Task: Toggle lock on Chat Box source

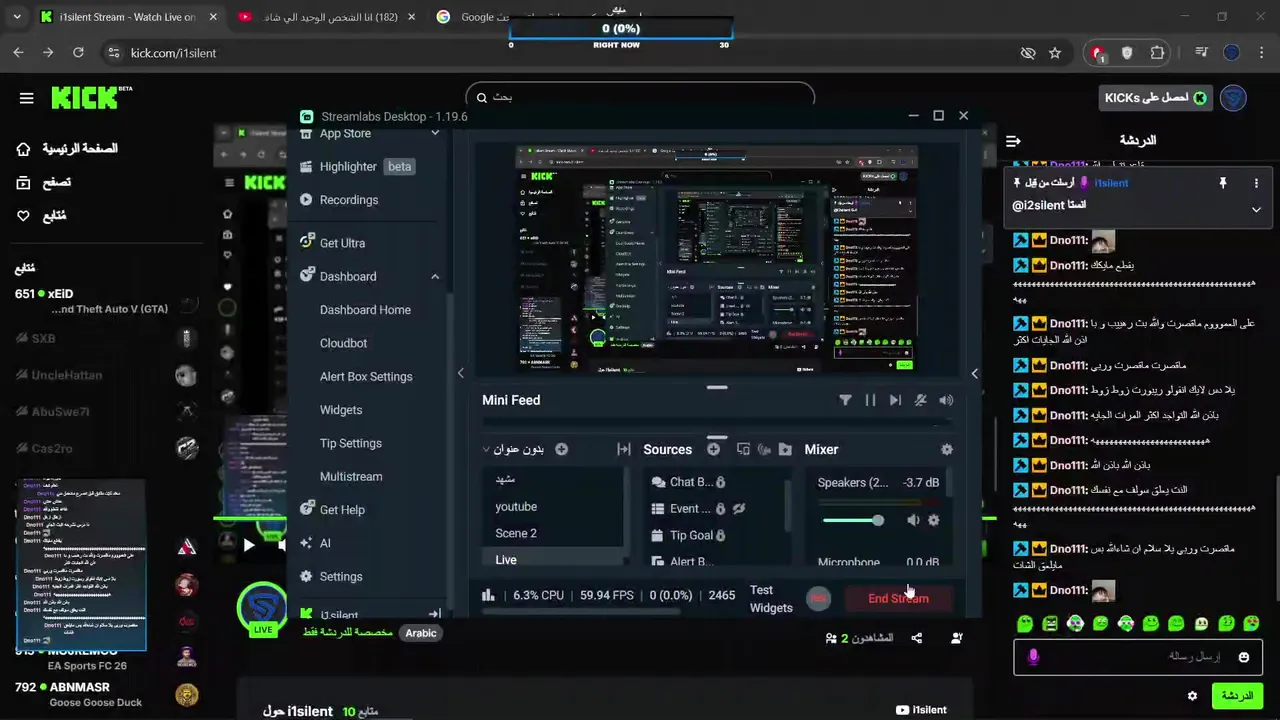Action: point(720,482)
